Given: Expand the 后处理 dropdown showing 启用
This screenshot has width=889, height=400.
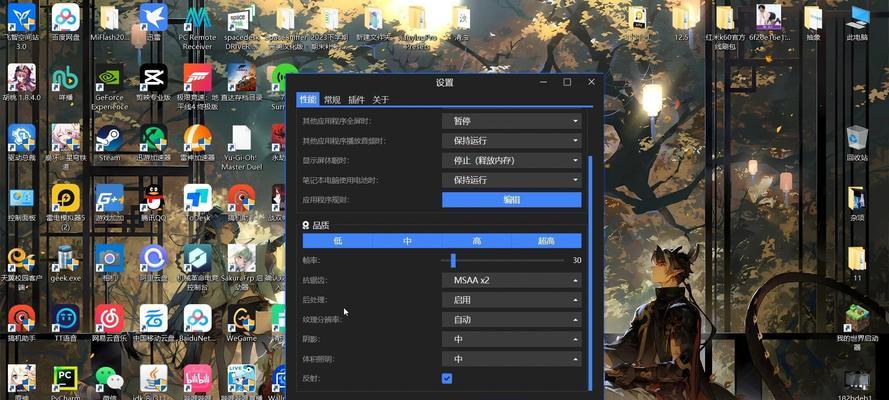Looking at the screenshot, I should 511,300.
